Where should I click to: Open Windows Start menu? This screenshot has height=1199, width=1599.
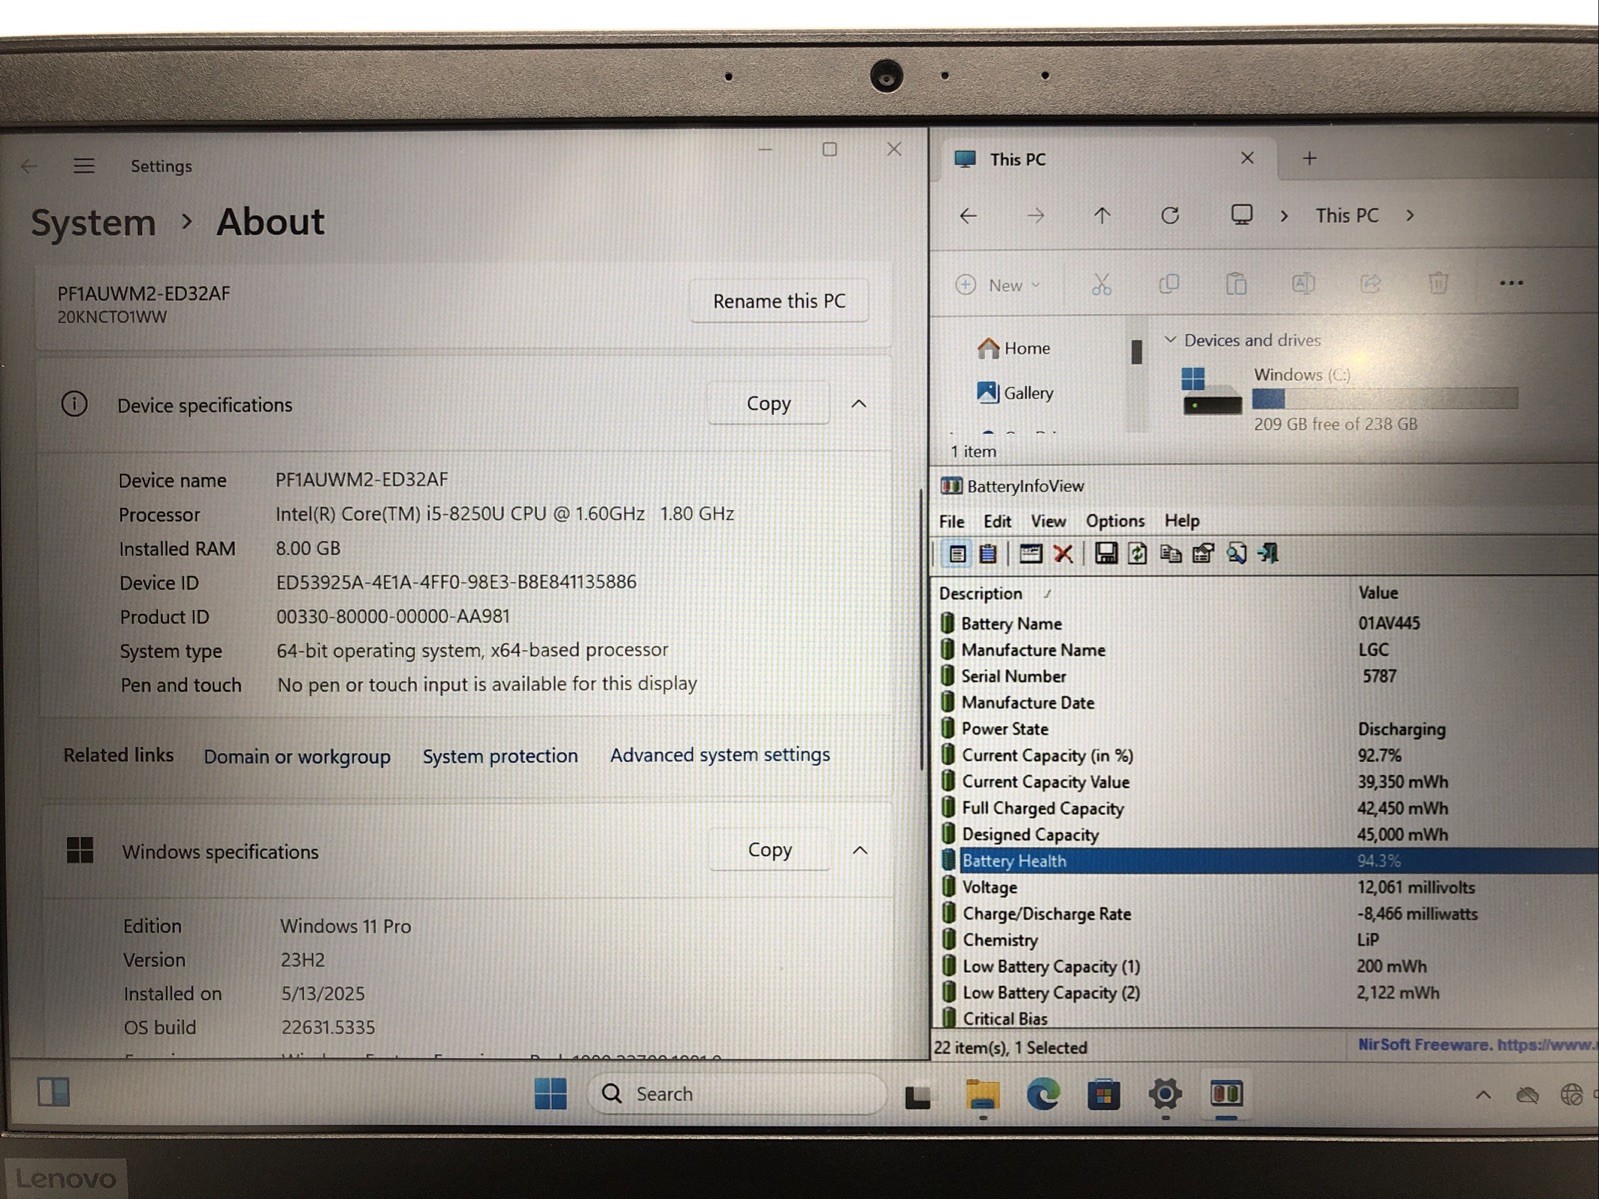pos(550,1093)
